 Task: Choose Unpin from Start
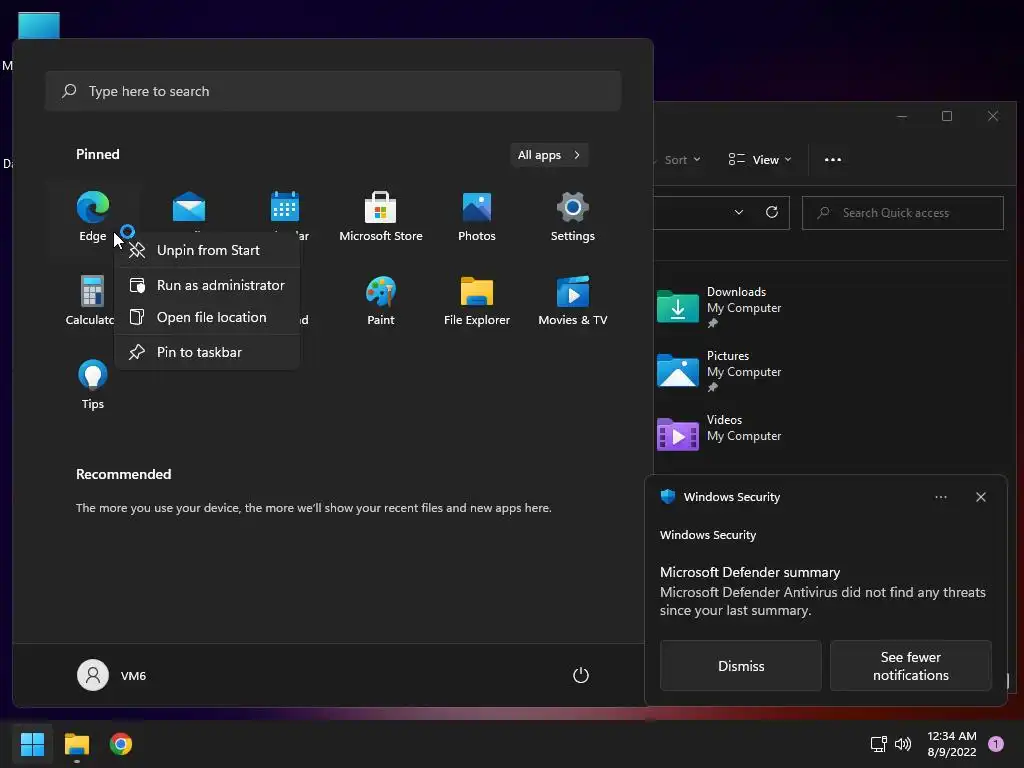207,250
